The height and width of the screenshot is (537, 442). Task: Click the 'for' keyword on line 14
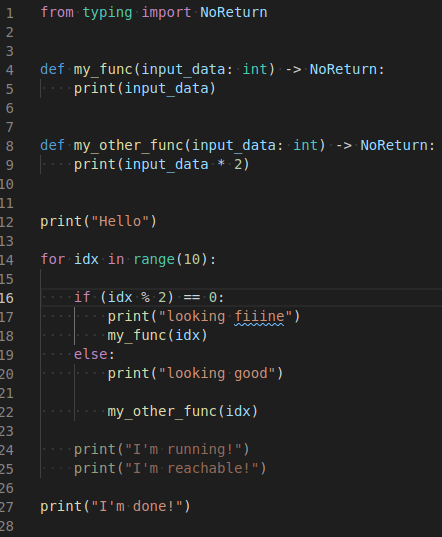(52, 259)
